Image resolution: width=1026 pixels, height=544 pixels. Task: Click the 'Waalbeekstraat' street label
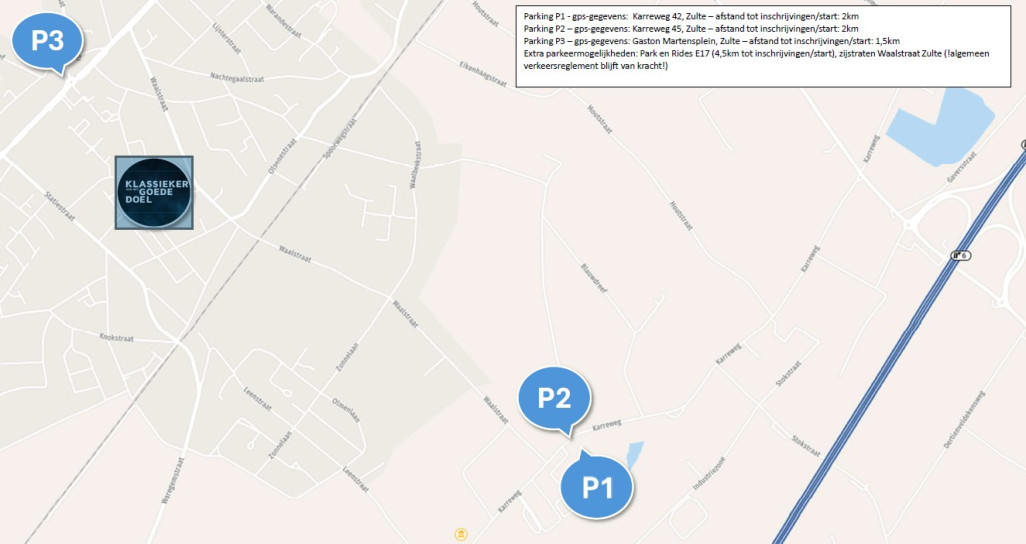[415, 165]
